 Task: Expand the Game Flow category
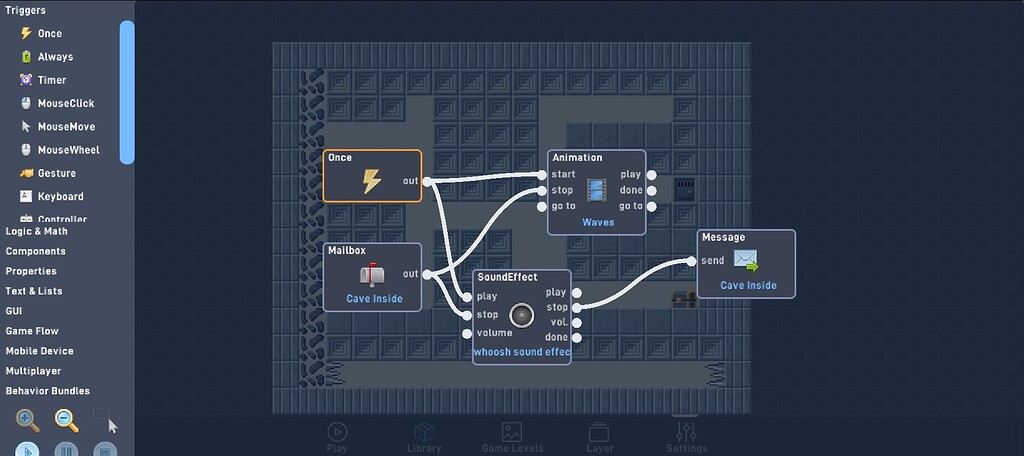point(32,331)
